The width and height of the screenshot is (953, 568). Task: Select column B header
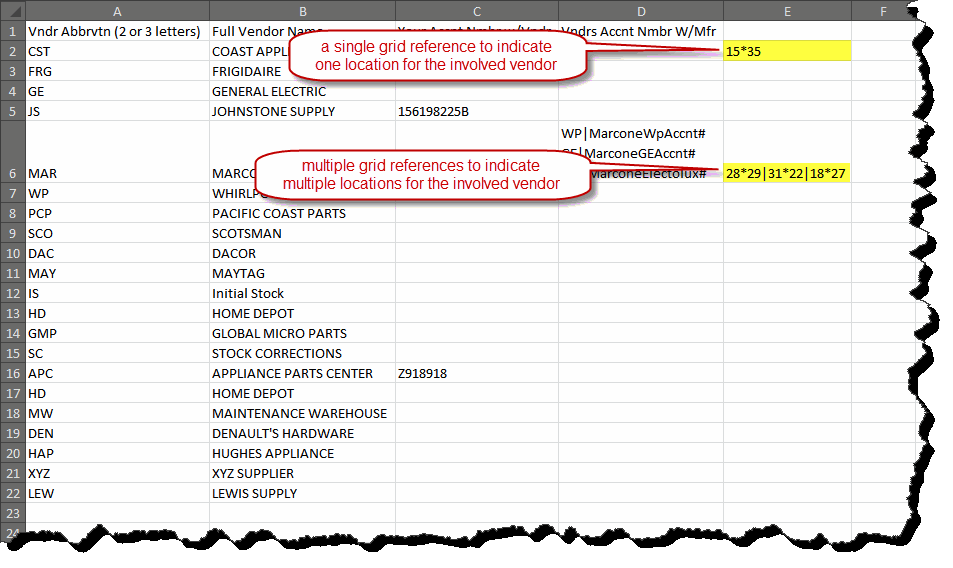(302, 11)
